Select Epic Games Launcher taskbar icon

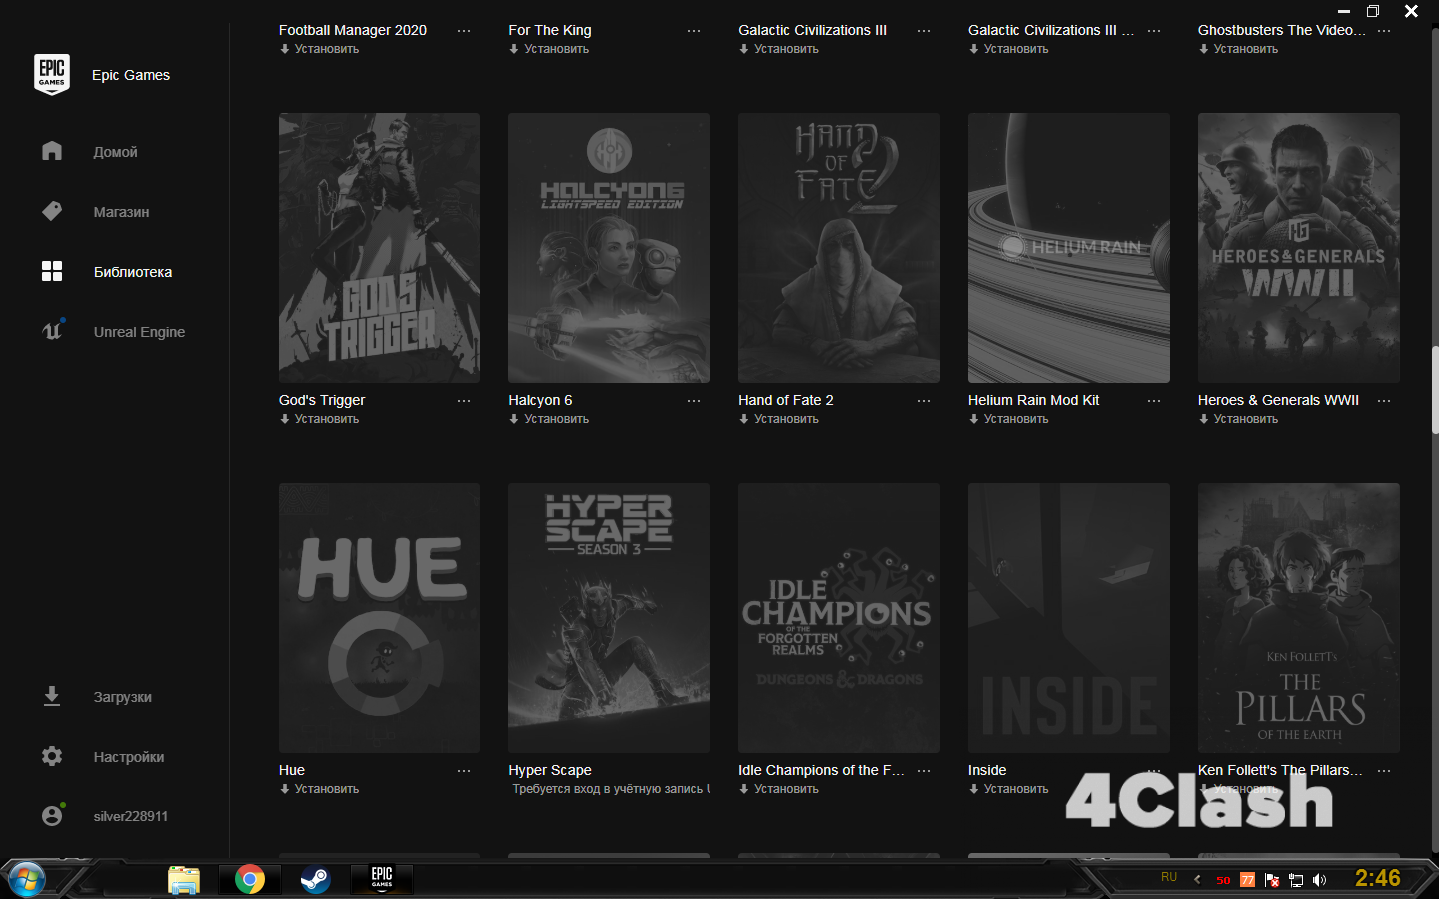[382, 879]
